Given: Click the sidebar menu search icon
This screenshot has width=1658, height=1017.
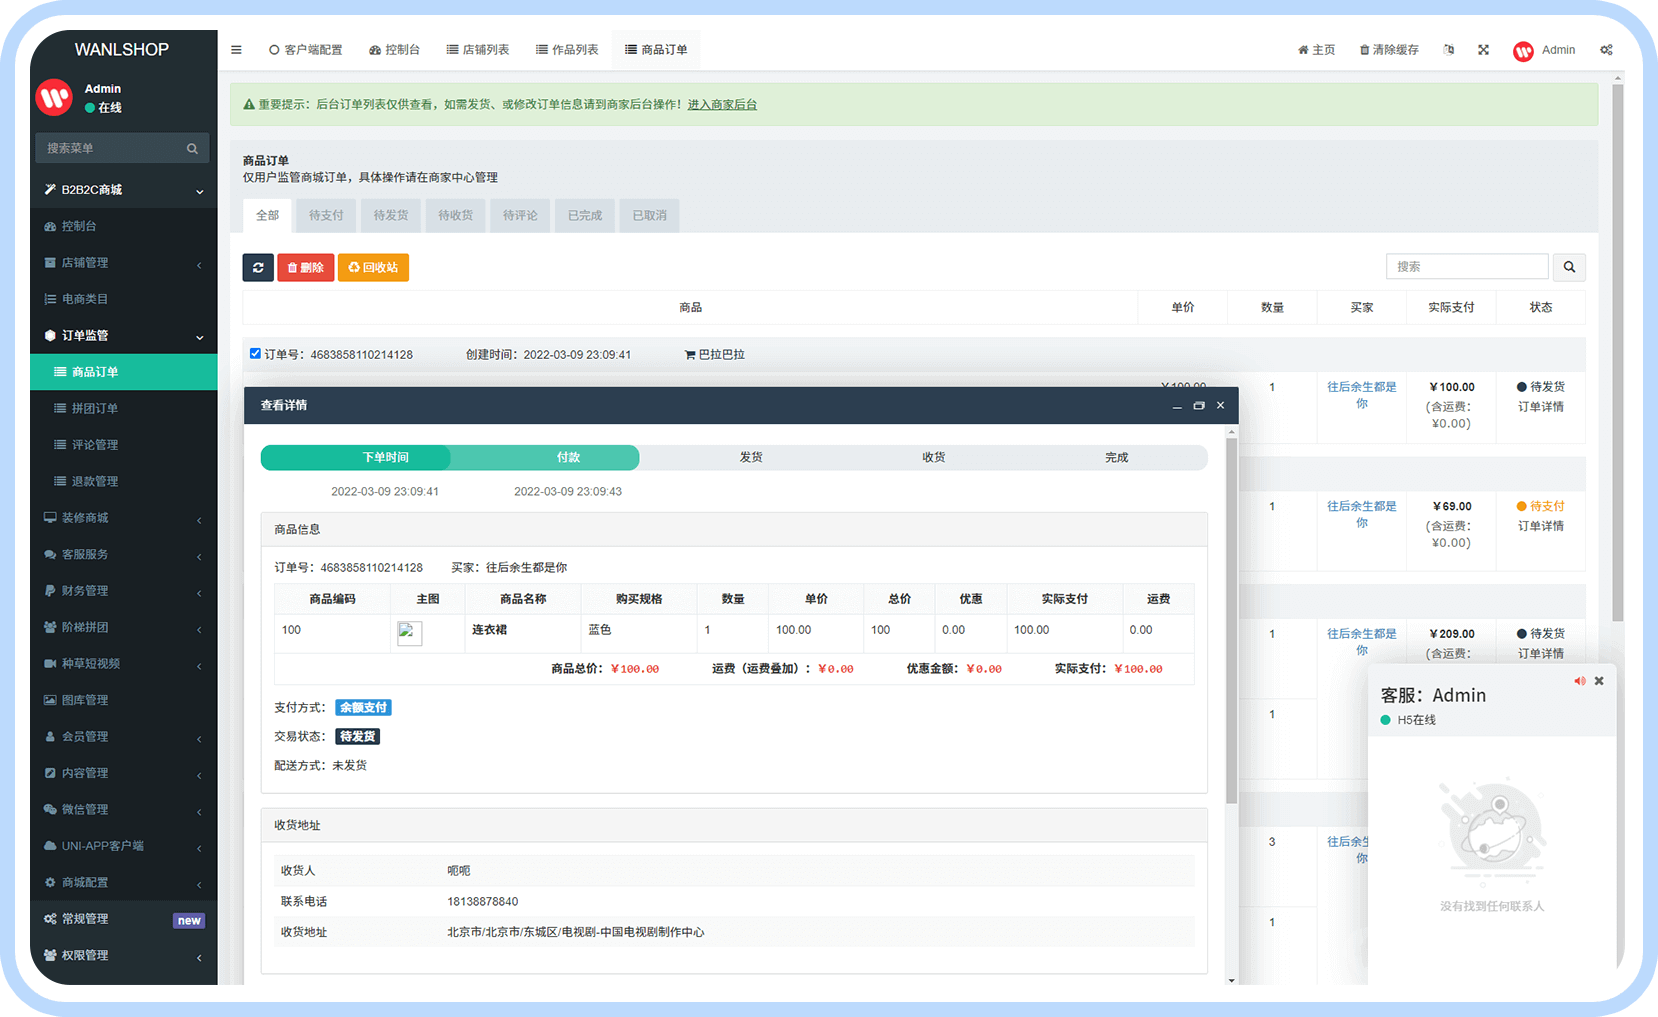Looking at the screenshot, I should 192,149.
